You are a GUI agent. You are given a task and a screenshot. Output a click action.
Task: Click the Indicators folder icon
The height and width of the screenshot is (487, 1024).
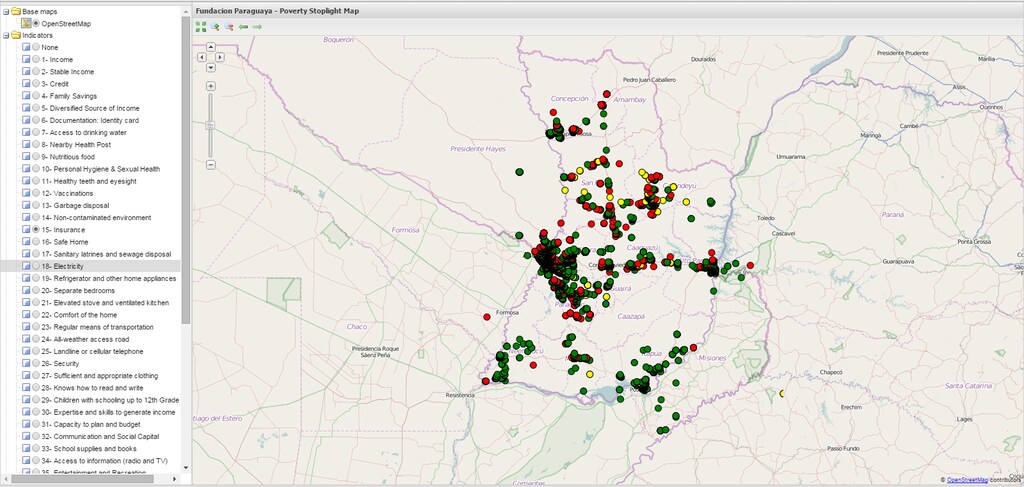[x=16, y=35]
